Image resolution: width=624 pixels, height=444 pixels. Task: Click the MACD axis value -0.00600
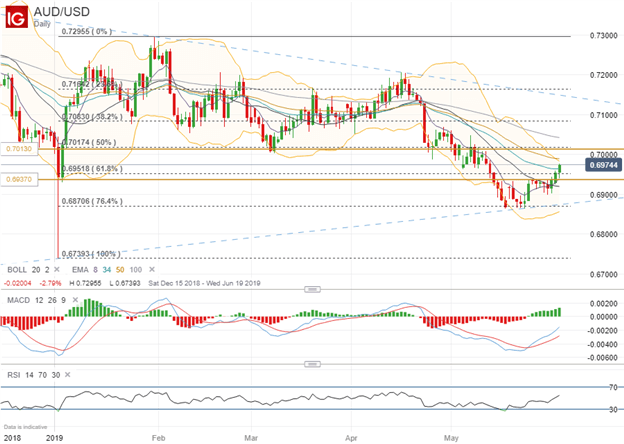pos(603,358)
